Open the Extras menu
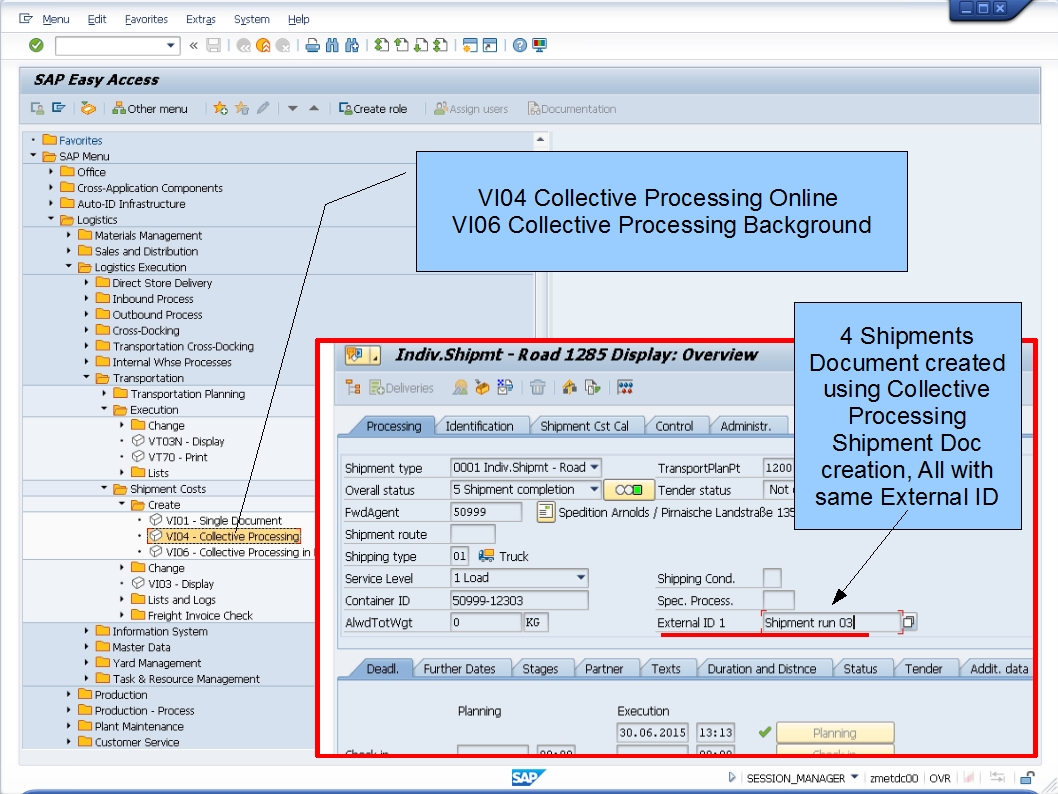 [x=200, y=19]
